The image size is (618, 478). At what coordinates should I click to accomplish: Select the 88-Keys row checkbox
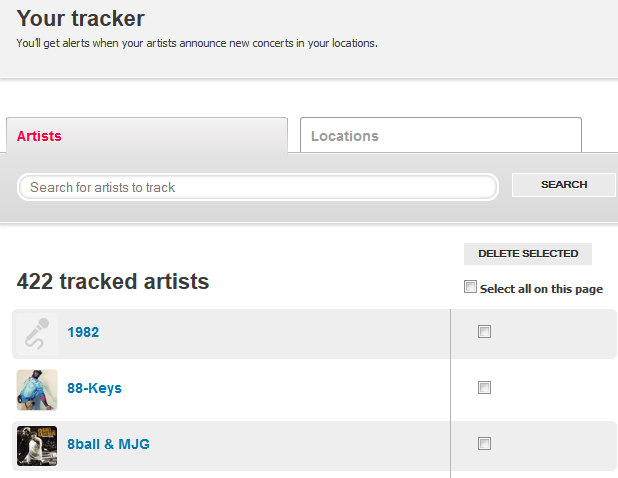click(484, 388)
